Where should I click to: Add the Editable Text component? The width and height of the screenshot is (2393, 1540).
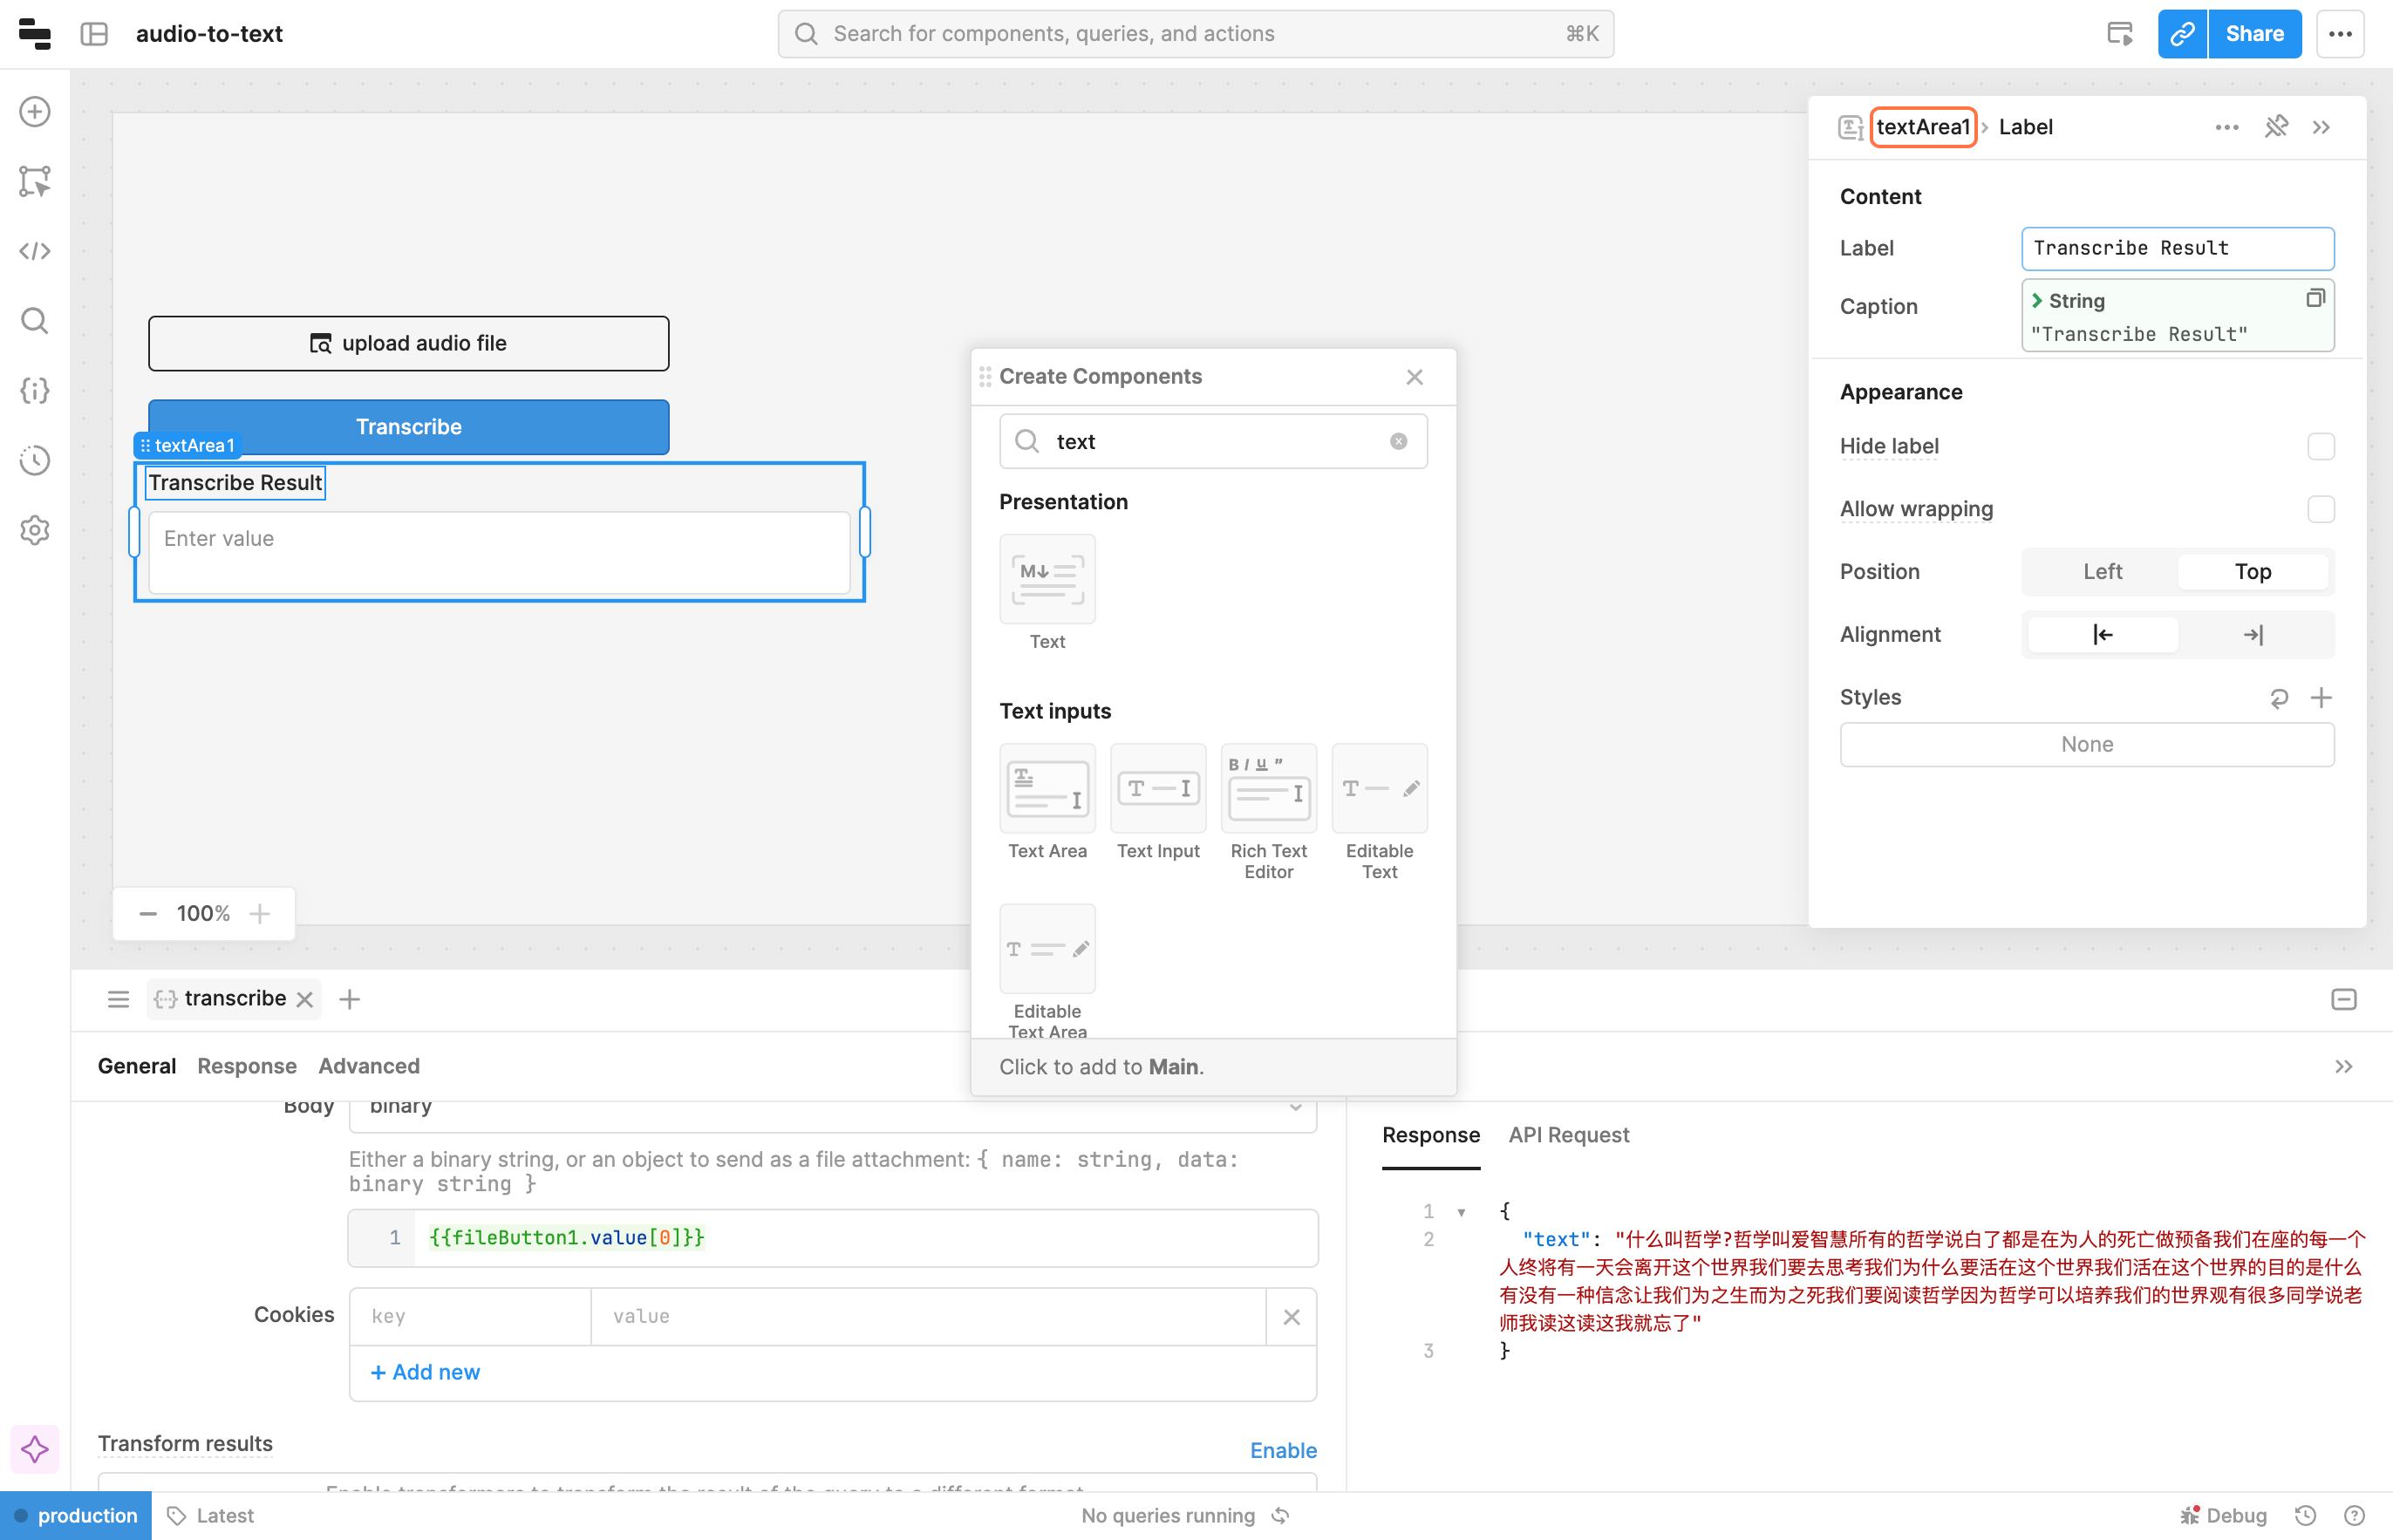point(1379,789)
